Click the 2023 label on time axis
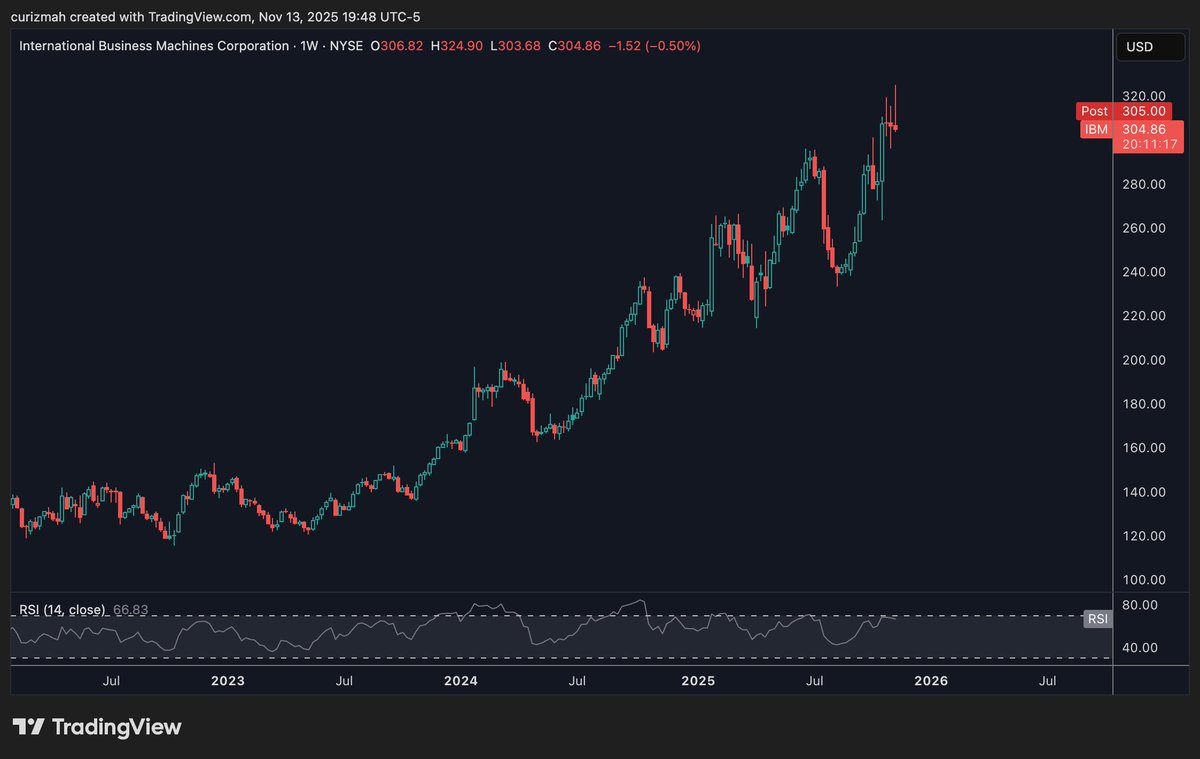Viewport: 1200px width, 759px height. click(227, 681)
